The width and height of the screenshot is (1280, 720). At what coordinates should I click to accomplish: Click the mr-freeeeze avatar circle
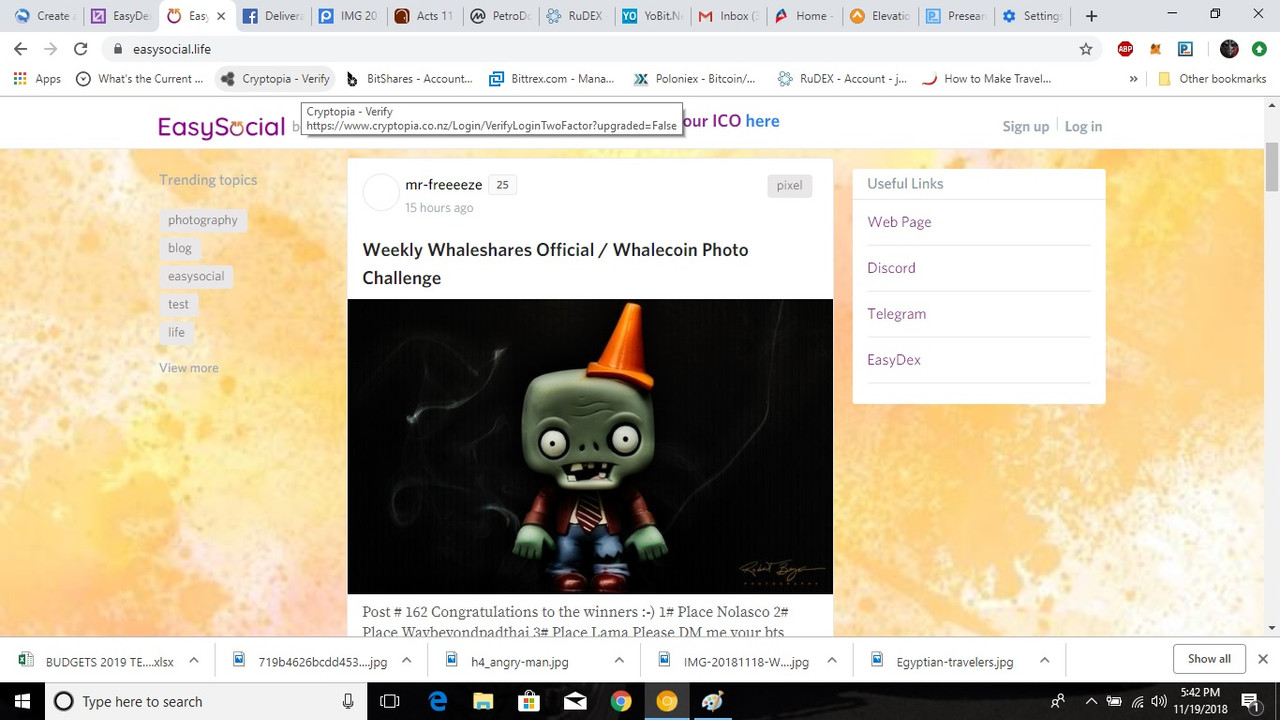(x=380, y=193)
